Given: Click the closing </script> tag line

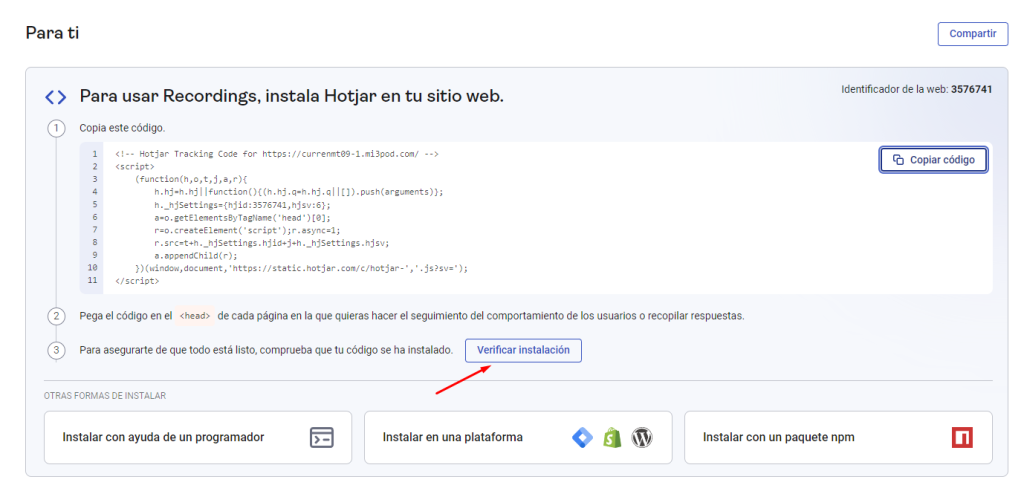Looking at the screenshot, I should point(137,281).
